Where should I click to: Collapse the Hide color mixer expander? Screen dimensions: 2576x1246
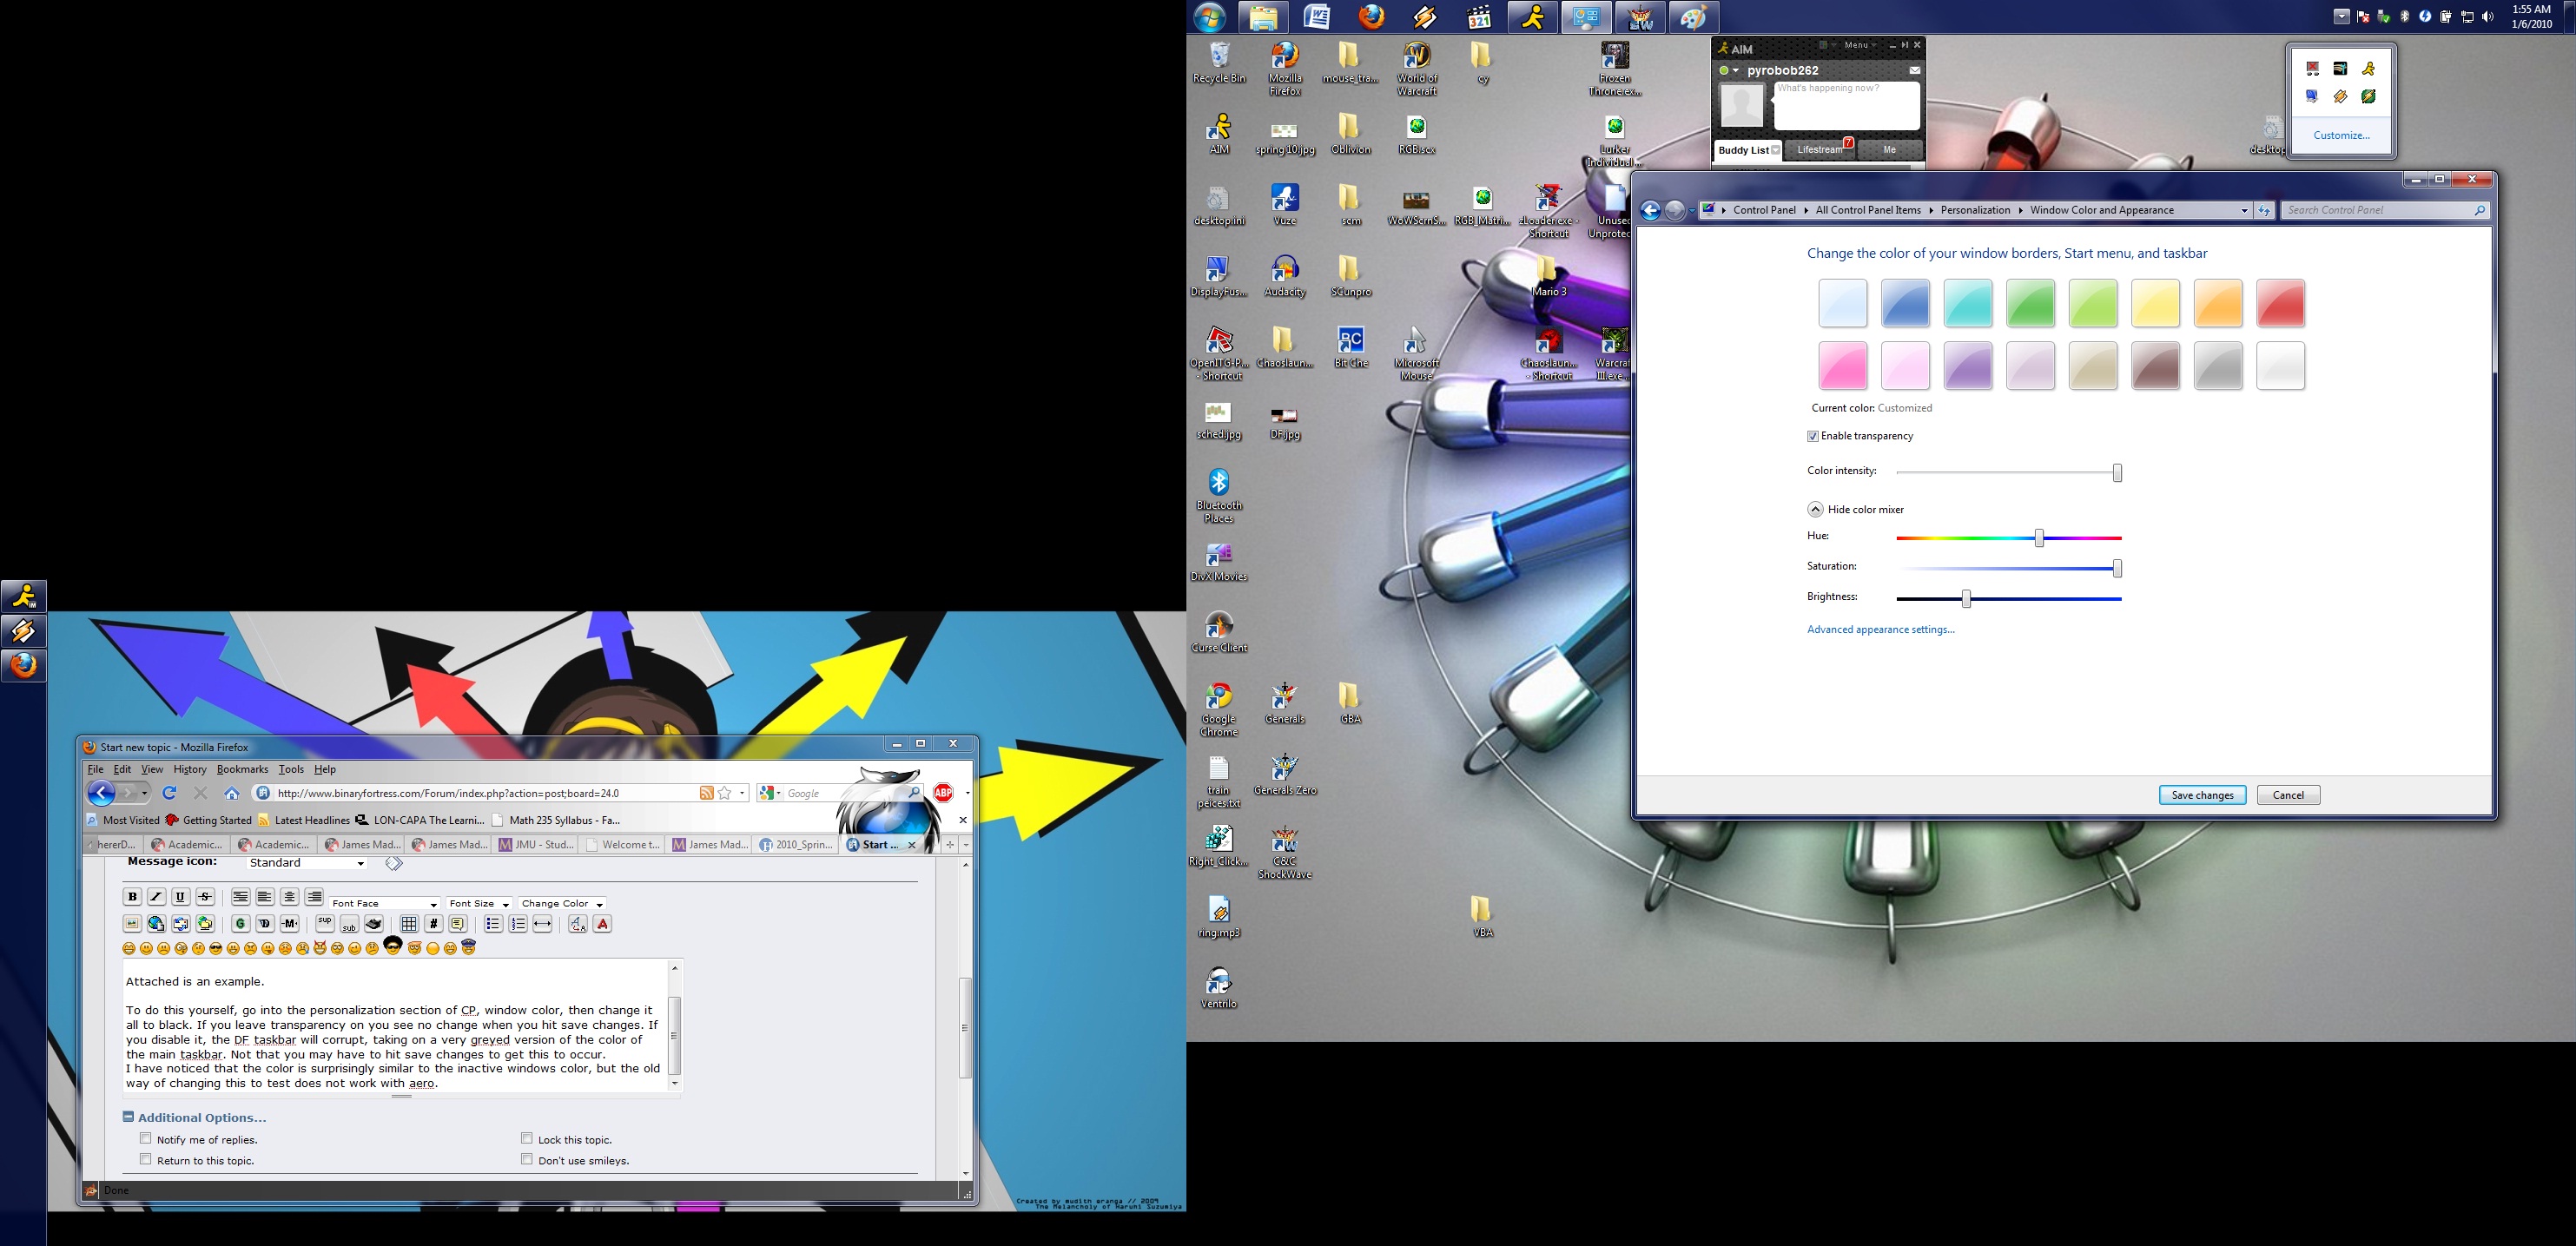pyautogui.click(x=1815, y=509)
